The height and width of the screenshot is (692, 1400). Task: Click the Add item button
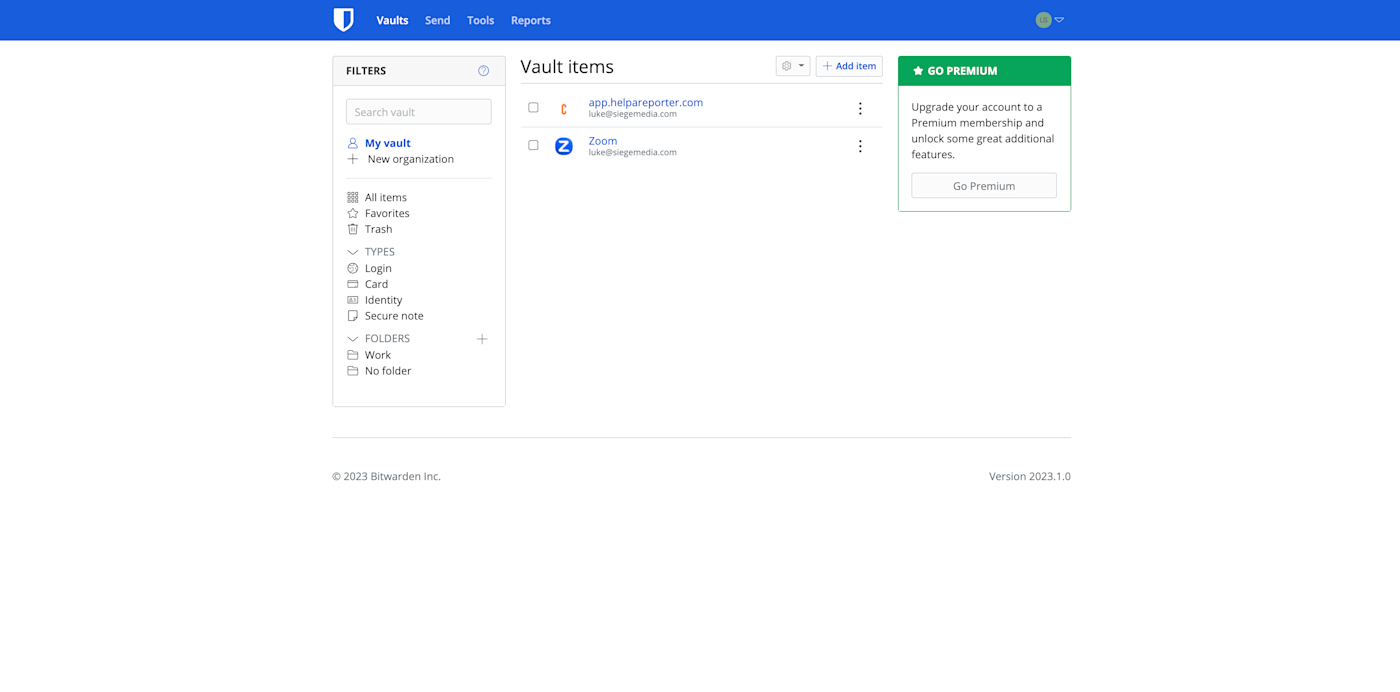click(x=849, y=66)
